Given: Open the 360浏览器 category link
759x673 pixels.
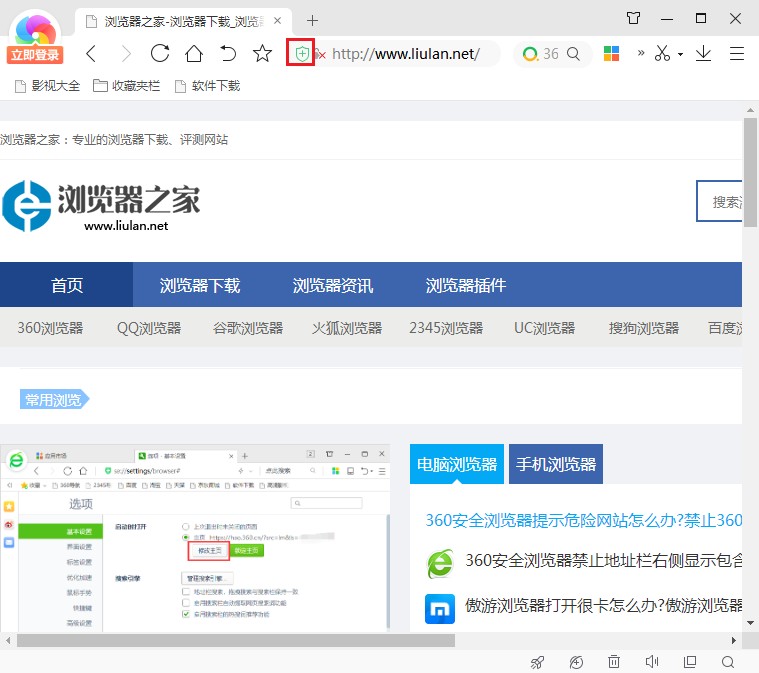Looking at the screenshot, I should (x=50, y=328).
